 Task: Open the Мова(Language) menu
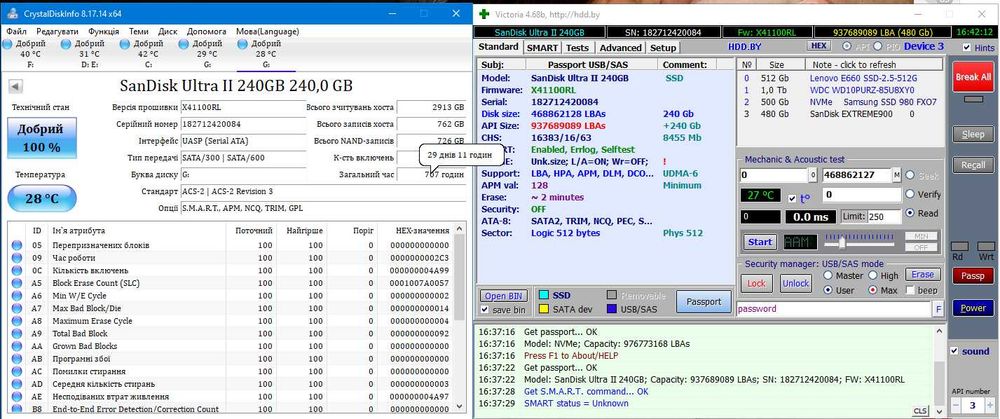pyautogui.click(x=267, y=31)
